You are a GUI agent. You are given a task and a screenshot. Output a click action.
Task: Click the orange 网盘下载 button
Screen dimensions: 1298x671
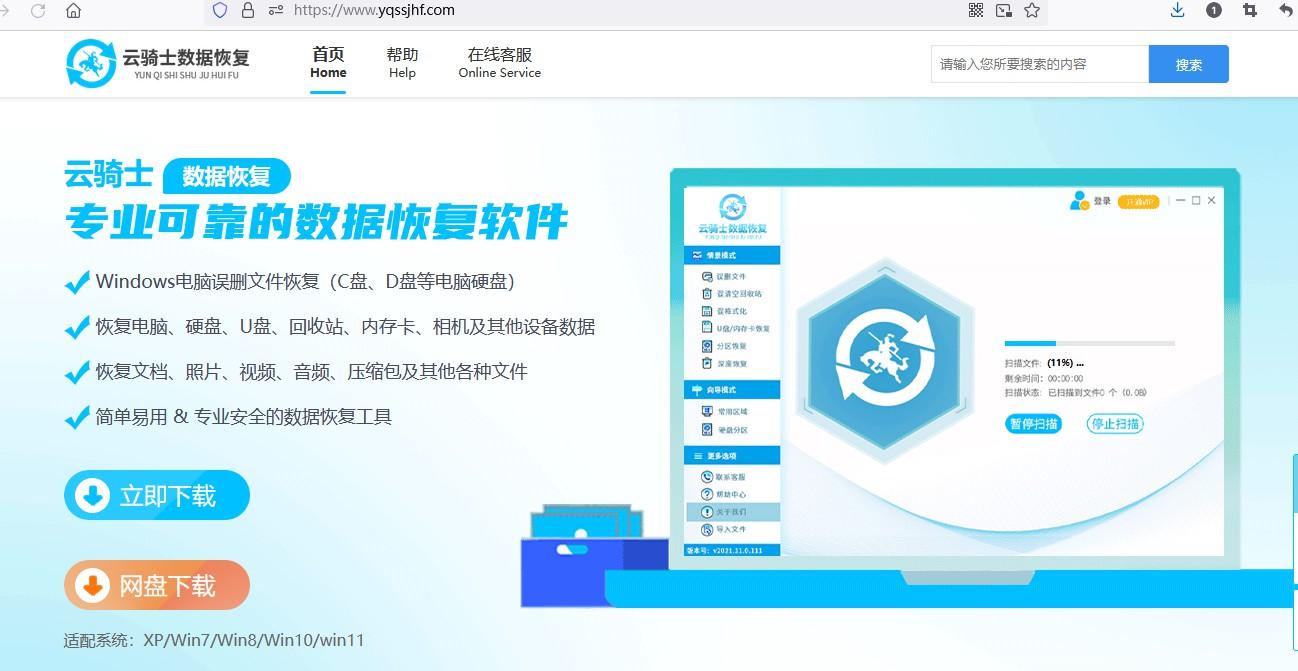(x=157, y=585)
